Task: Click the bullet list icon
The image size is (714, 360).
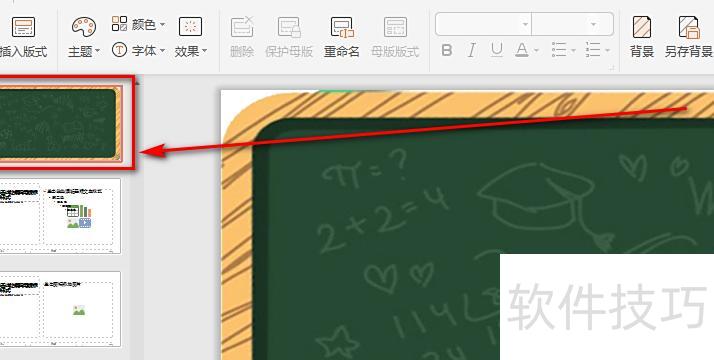Action: pos(559,50)
